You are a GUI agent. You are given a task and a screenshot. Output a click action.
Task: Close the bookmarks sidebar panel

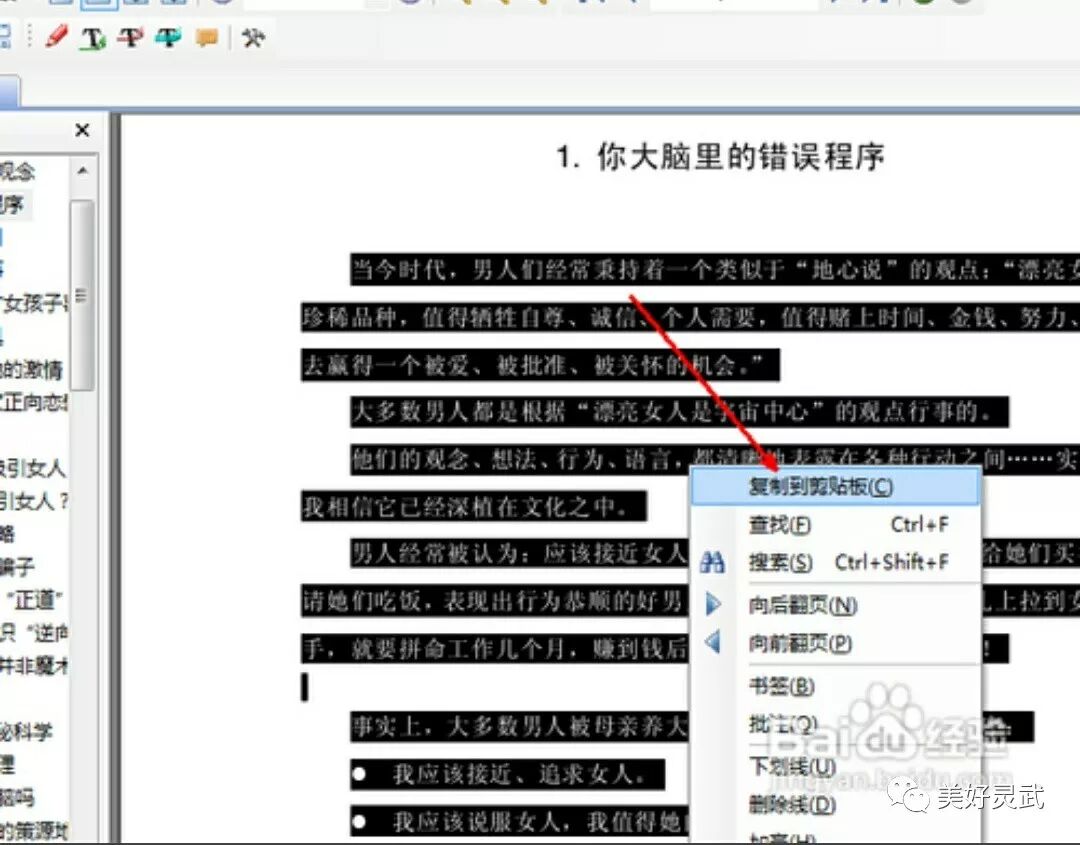[x=81, y=130]
